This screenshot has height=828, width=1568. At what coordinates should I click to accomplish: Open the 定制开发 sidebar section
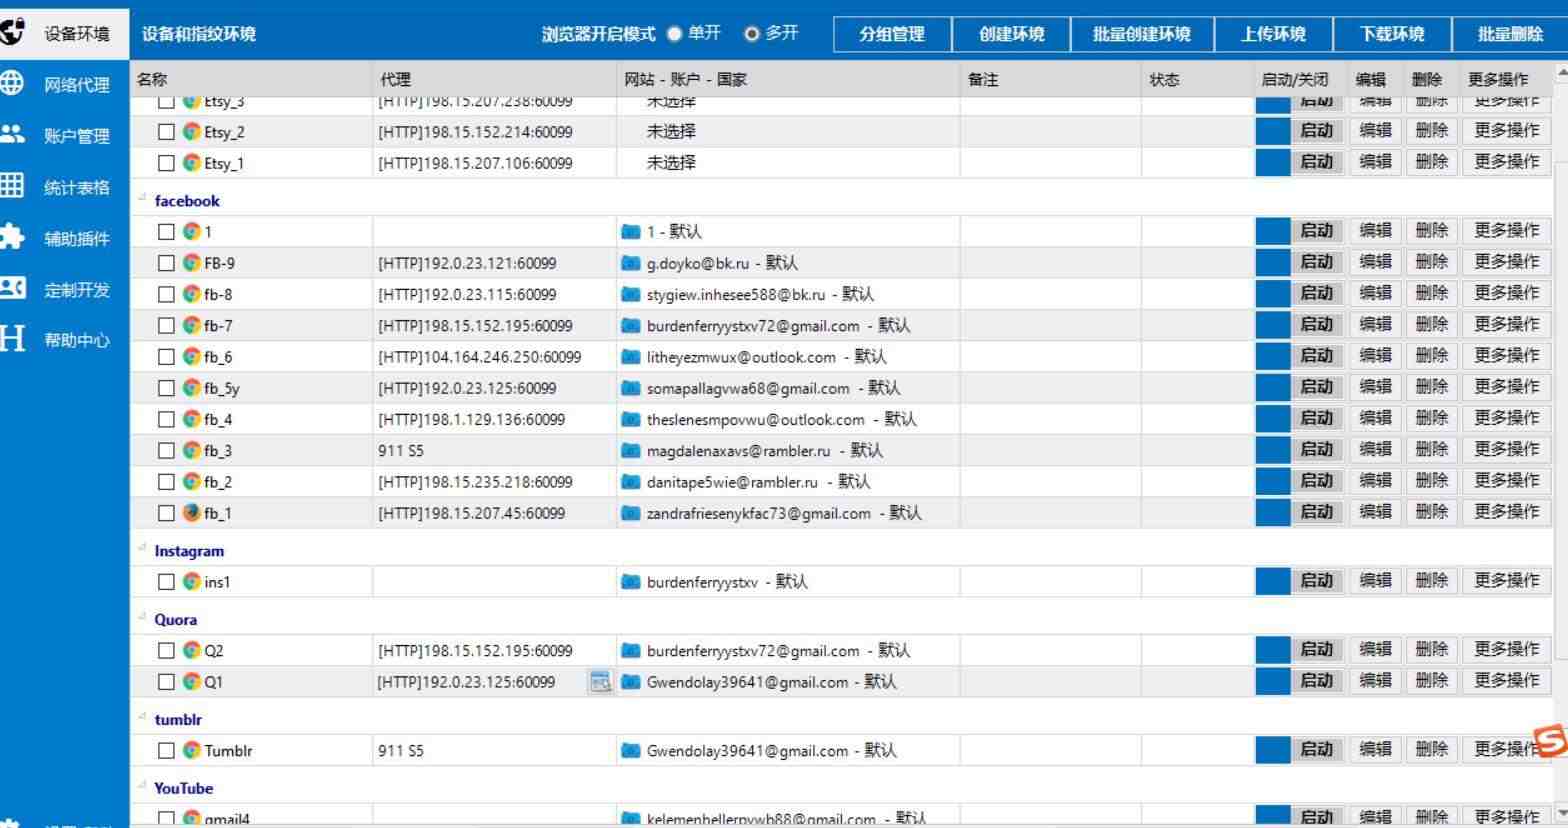(x=65, y=290)
